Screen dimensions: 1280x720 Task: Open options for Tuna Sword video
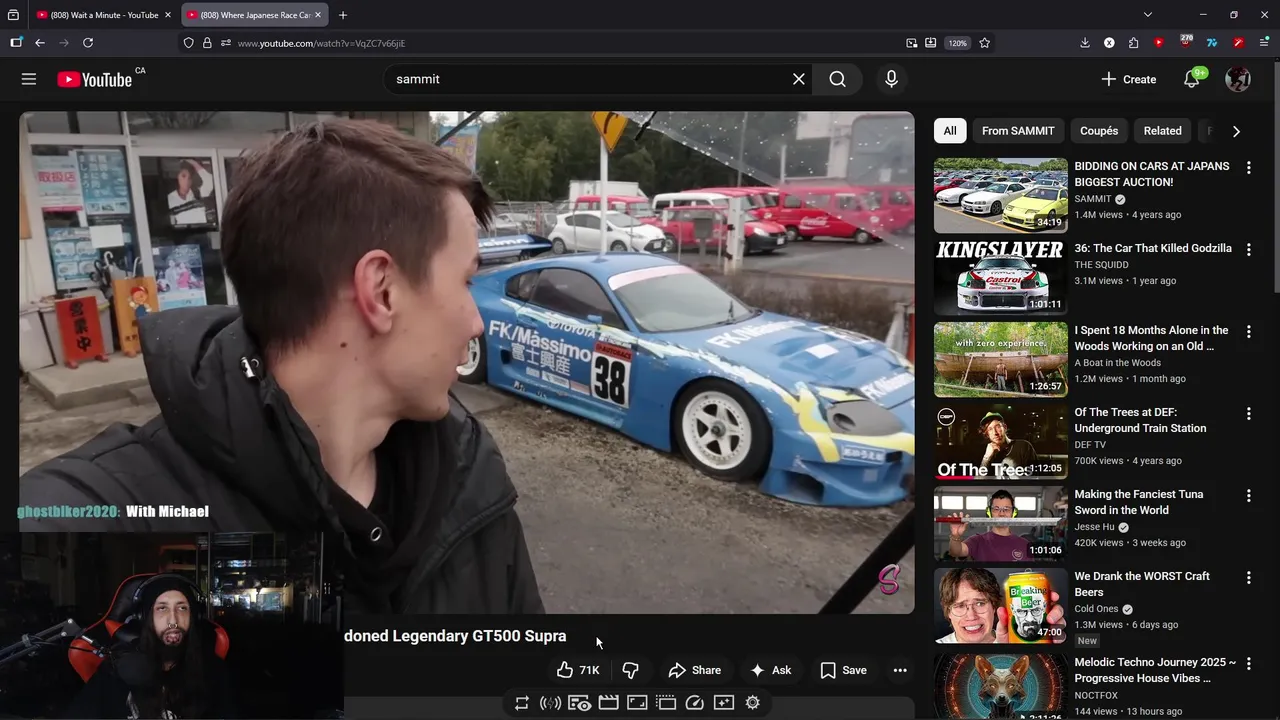click(1248, 496)
